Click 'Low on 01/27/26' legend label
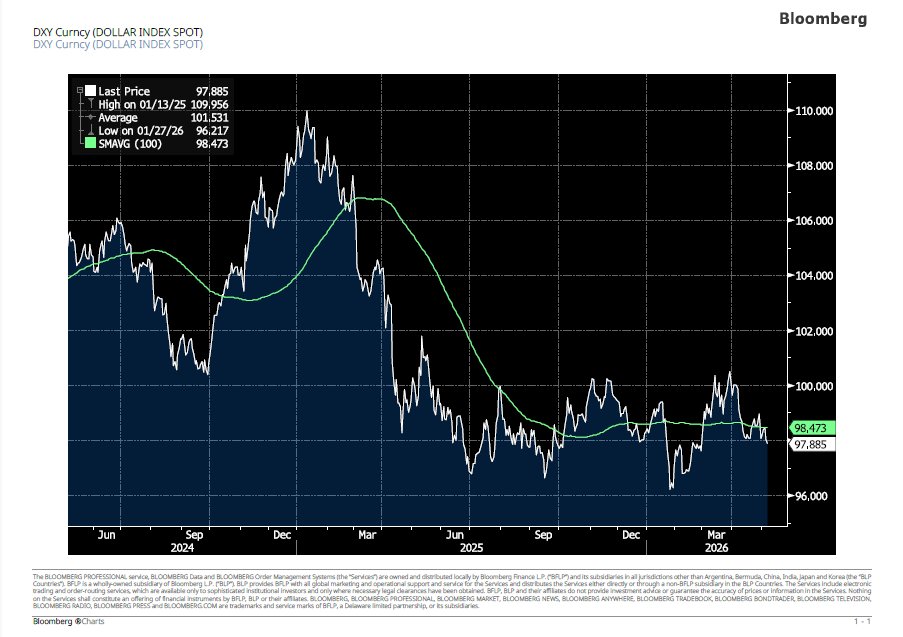This screenshot has width=903, height=637. point(141,131)
